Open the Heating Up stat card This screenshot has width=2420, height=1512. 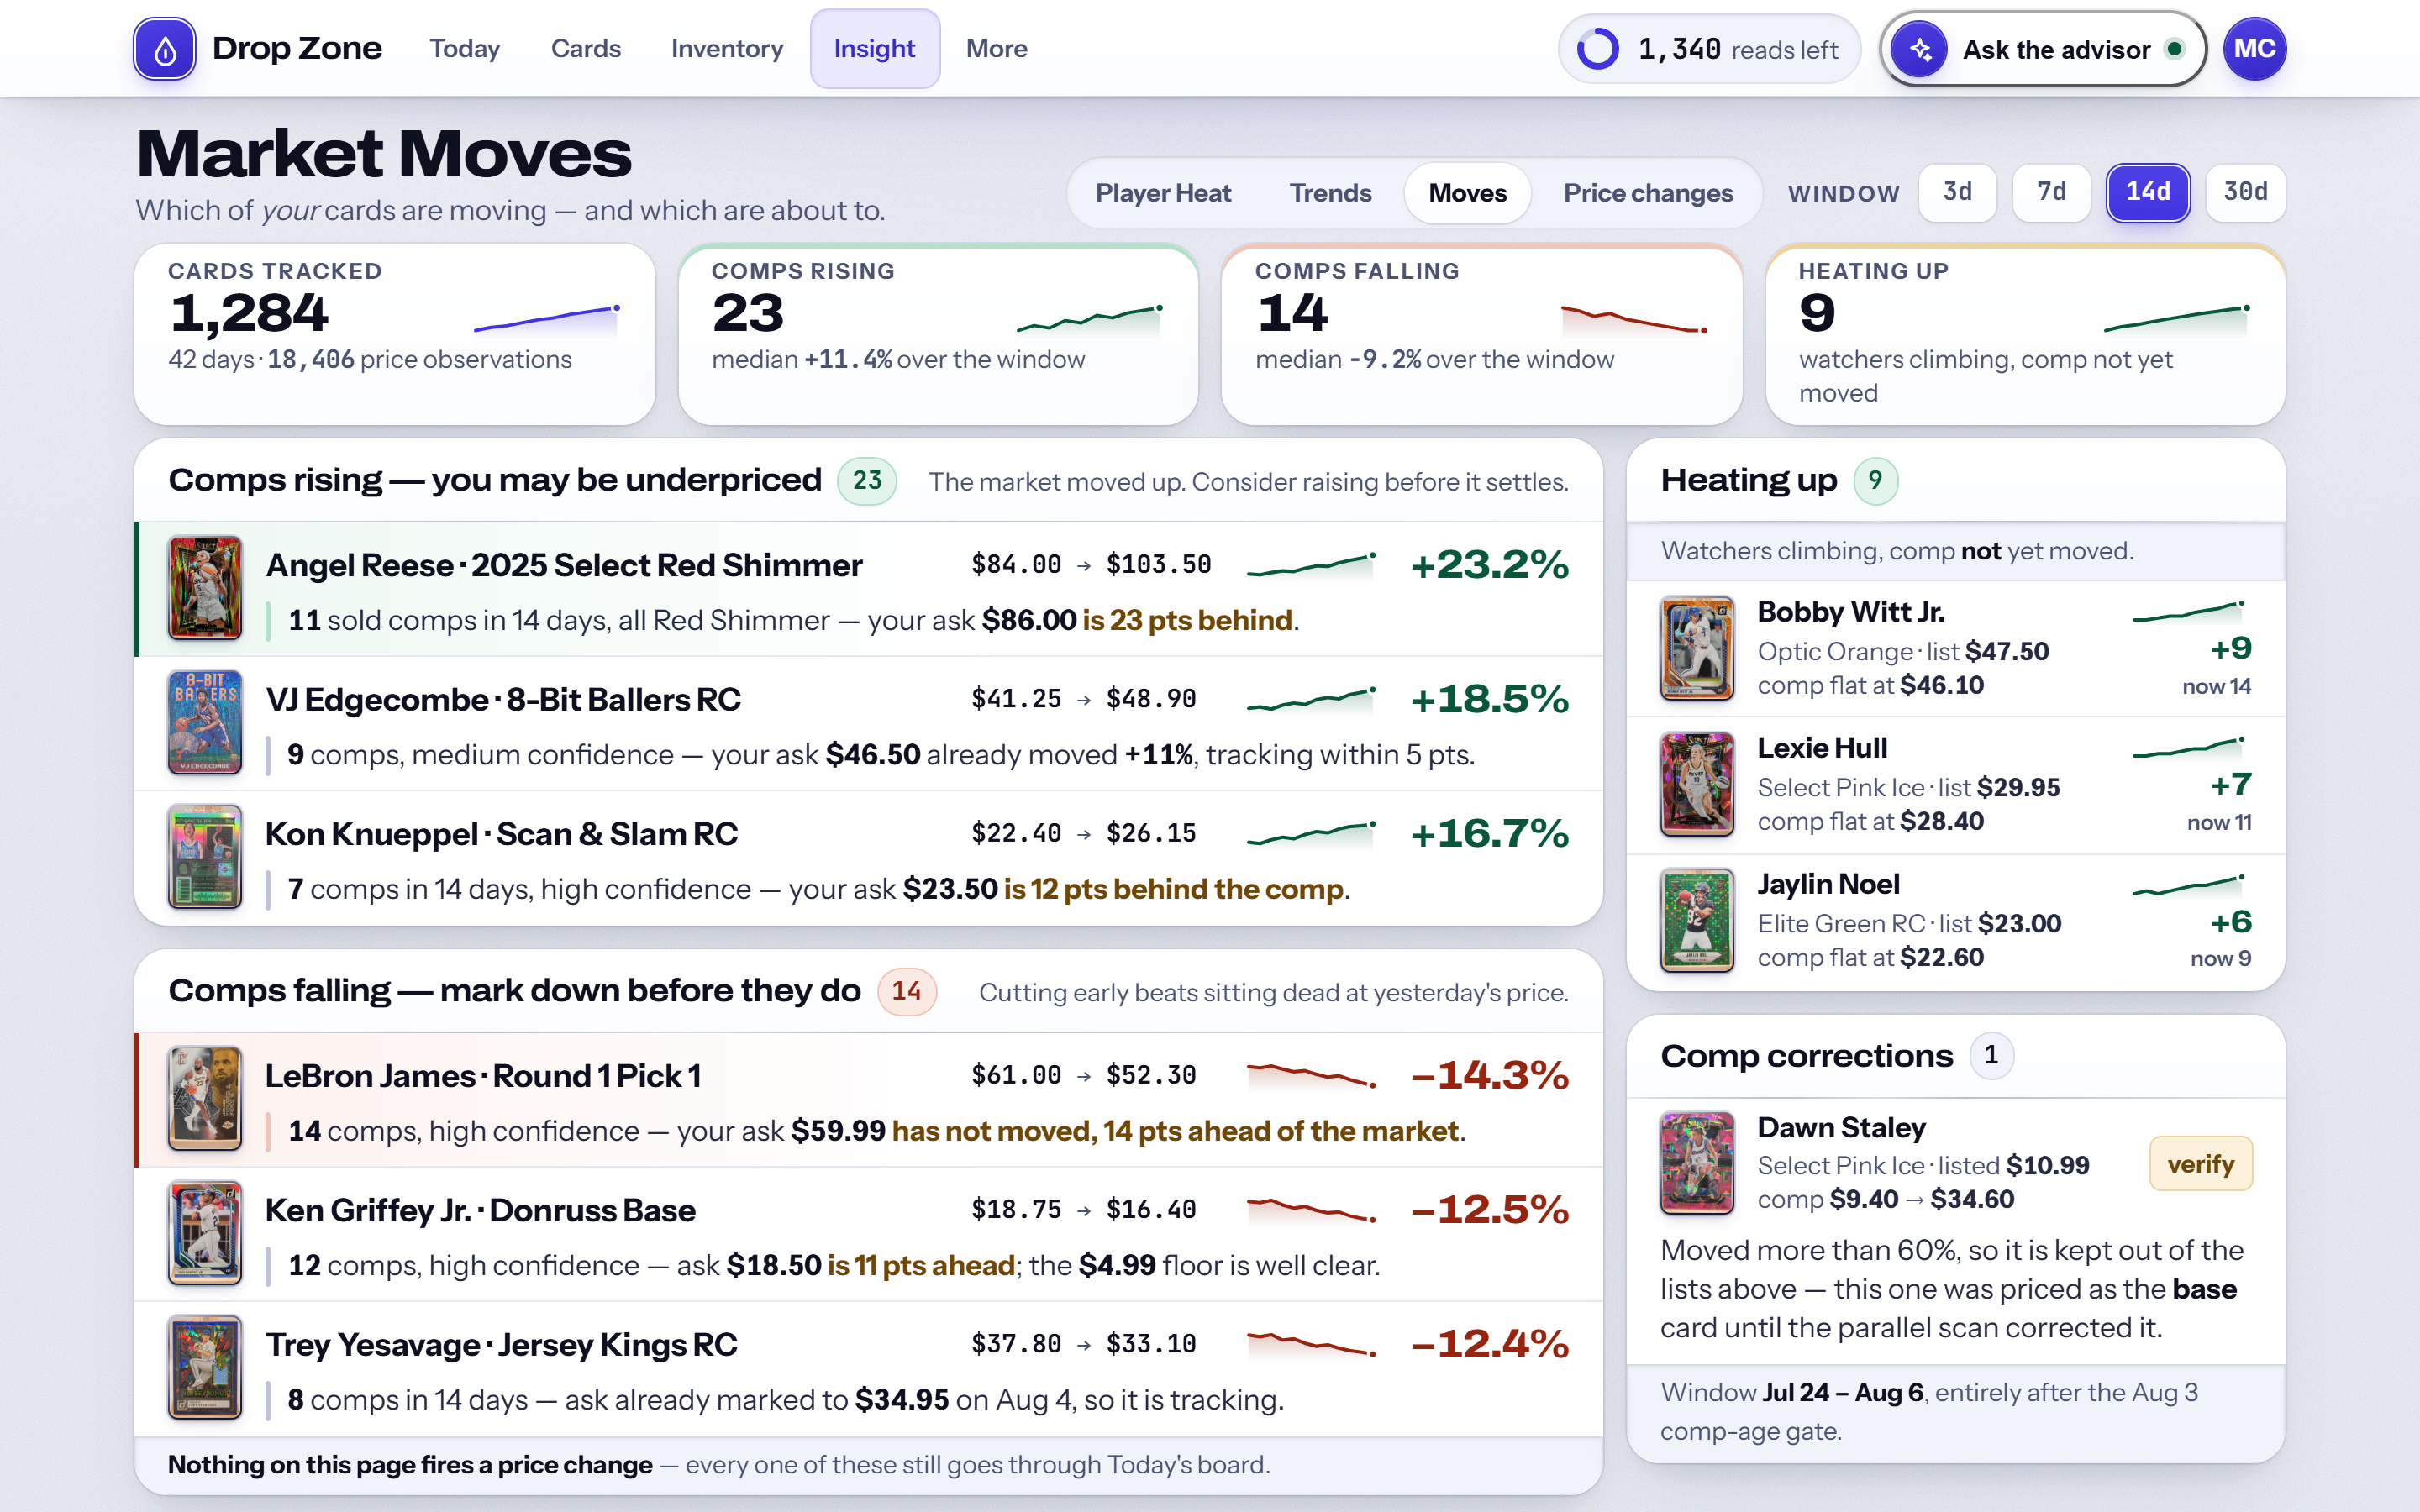coord(2025,334)
